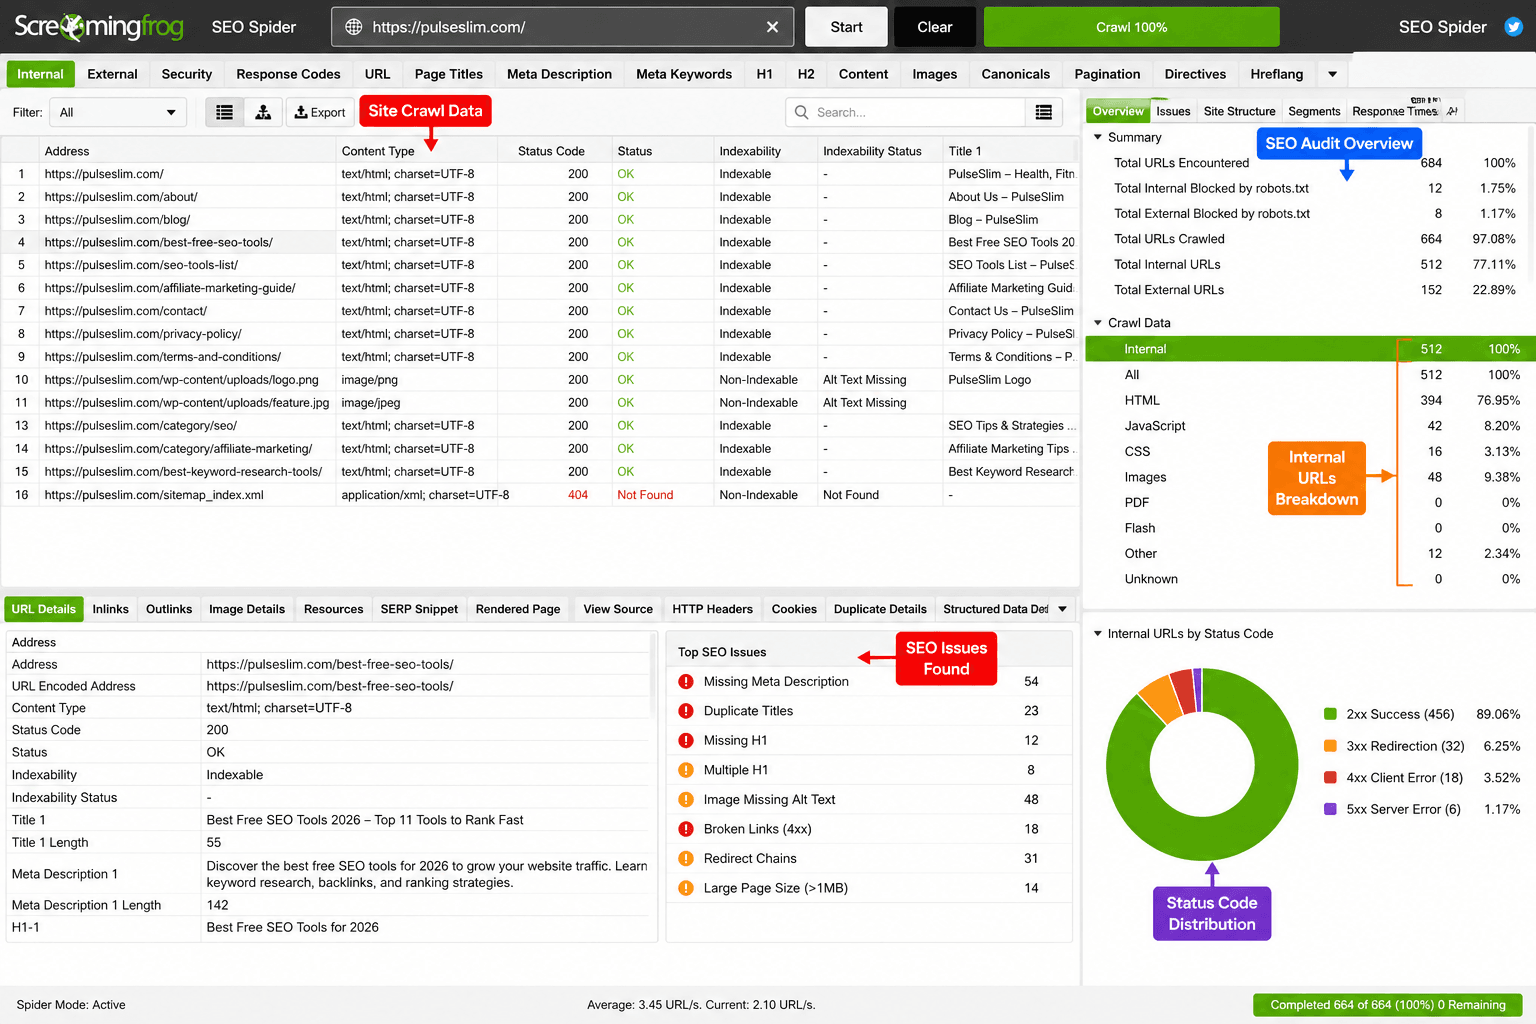Open the Twitter bird icon link

[x=1513, y=27]
